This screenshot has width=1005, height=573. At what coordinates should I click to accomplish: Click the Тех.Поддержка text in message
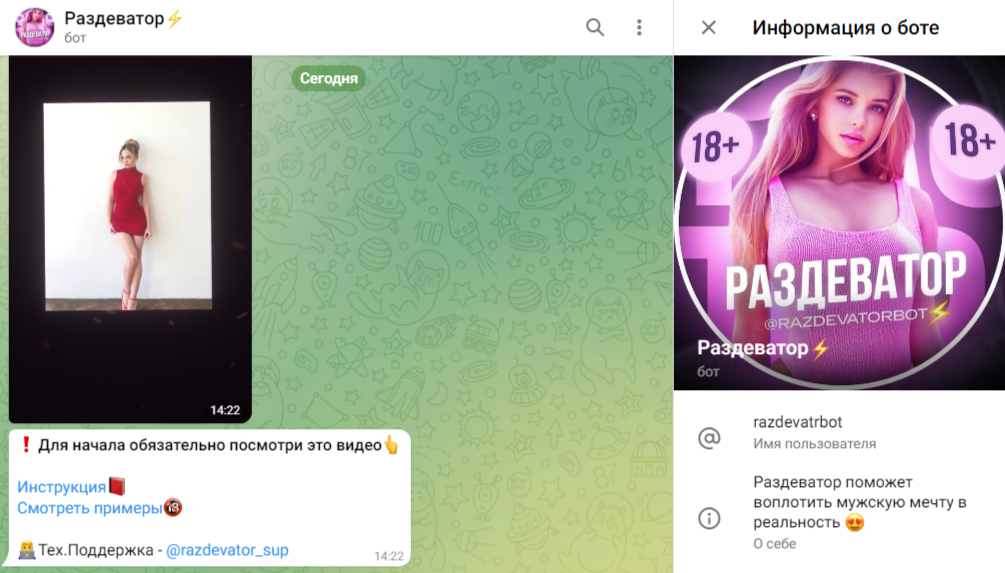click(x=96, y=550)
